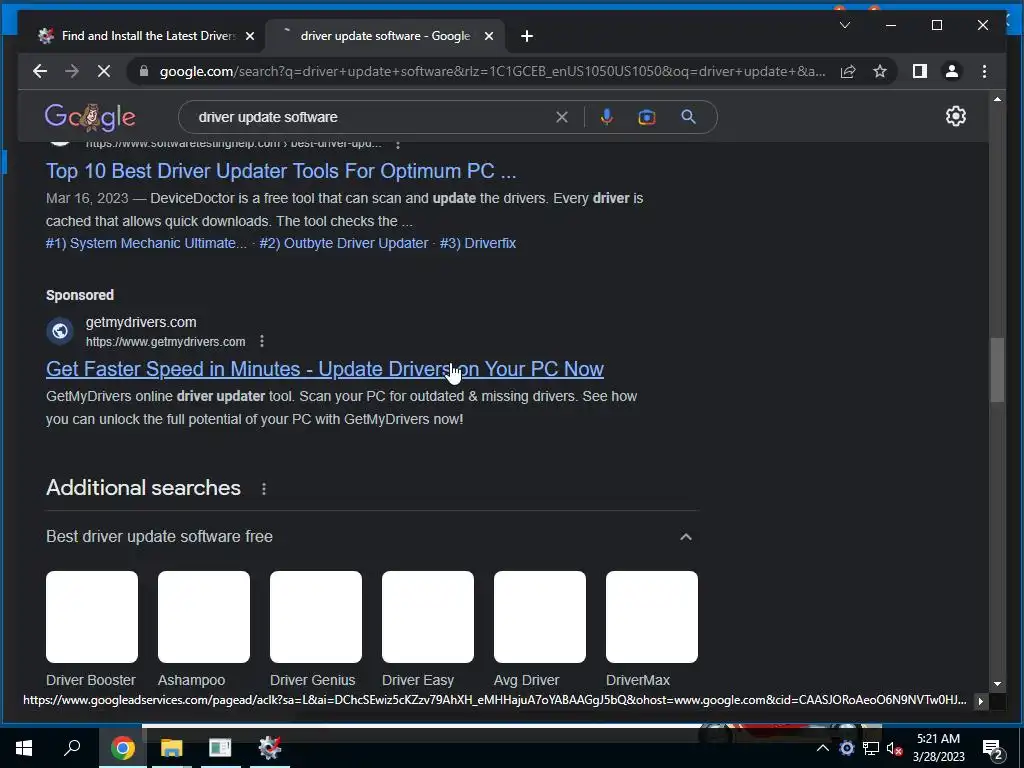Image resolution: width=1024 pixels, height=768 pixels.
Task: Open File Explorer from the taskbar
Action: (172, 748)
